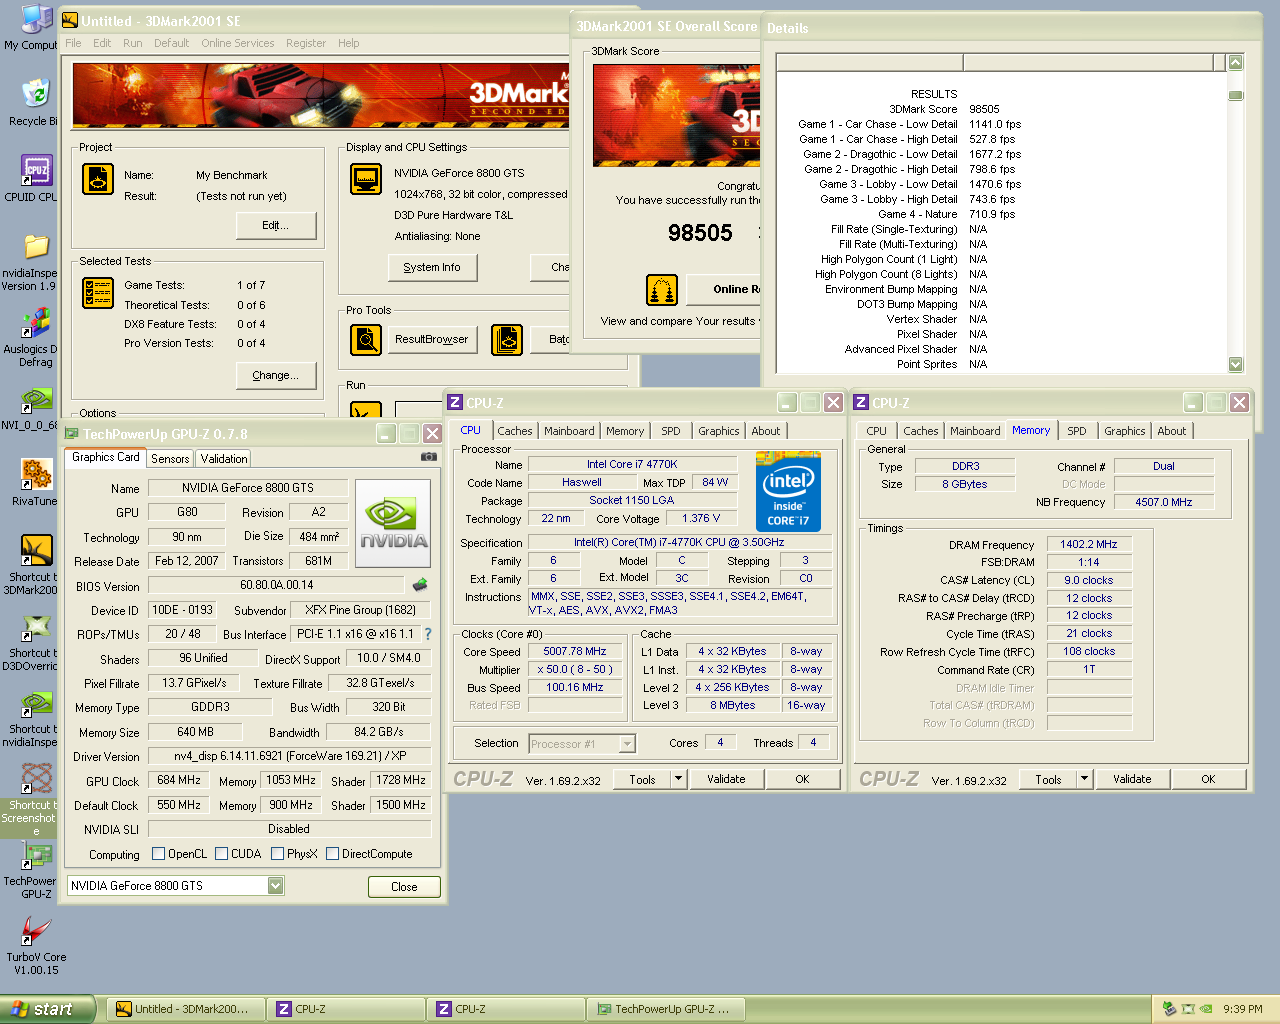Click Close button in GPU-Z
Viewport: 1280px width, 1024px height.
coord(404,887)
